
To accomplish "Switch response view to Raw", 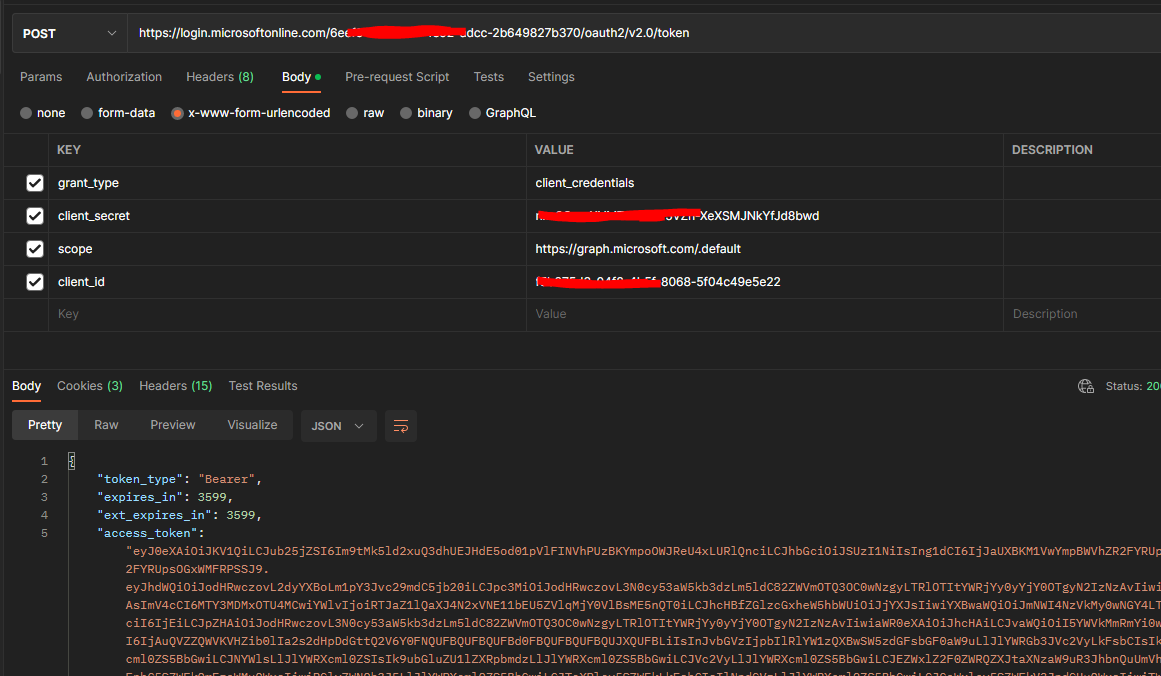I will point(106,425).
